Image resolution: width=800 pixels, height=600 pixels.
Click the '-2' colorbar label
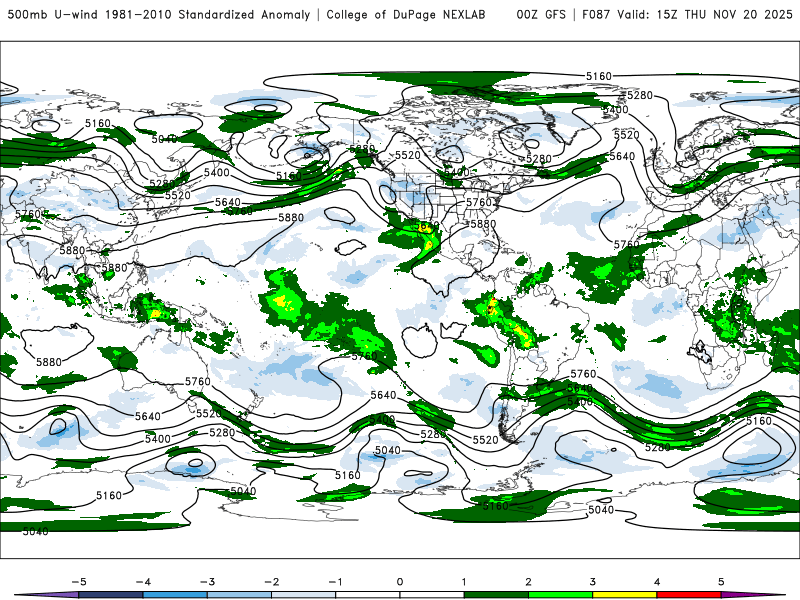click(271, 582)
